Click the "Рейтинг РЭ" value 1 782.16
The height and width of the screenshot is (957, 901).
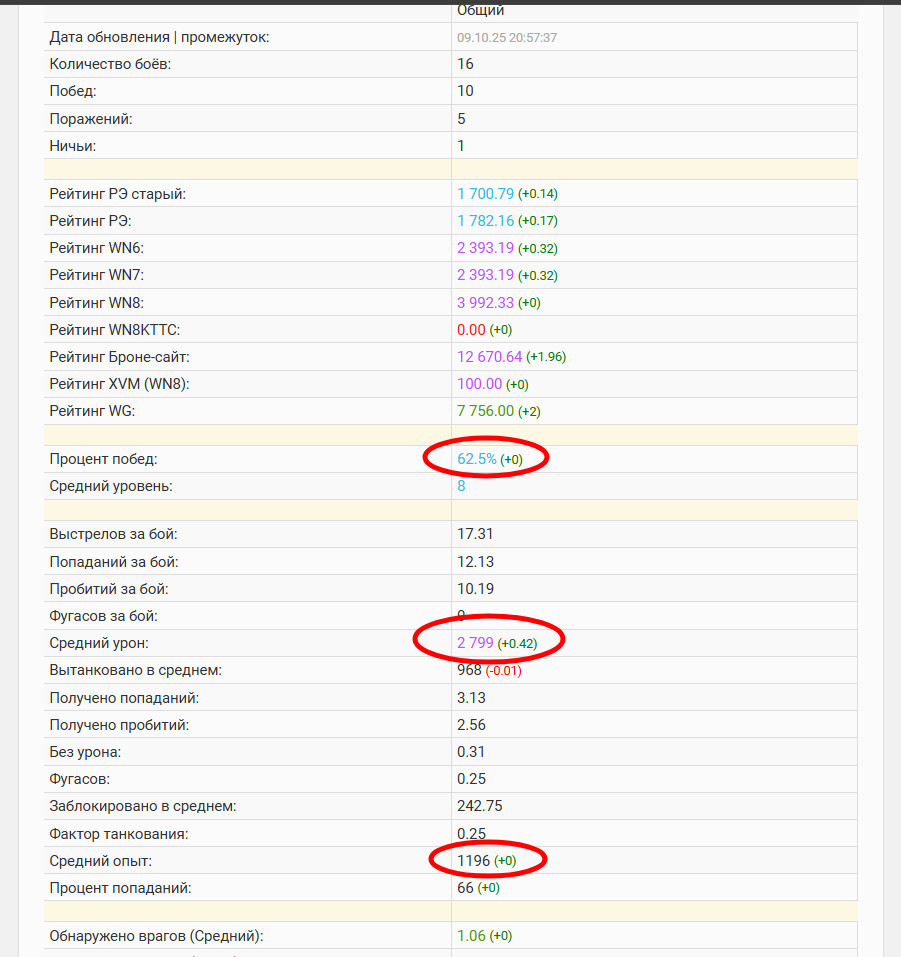(x=485, y=220)
